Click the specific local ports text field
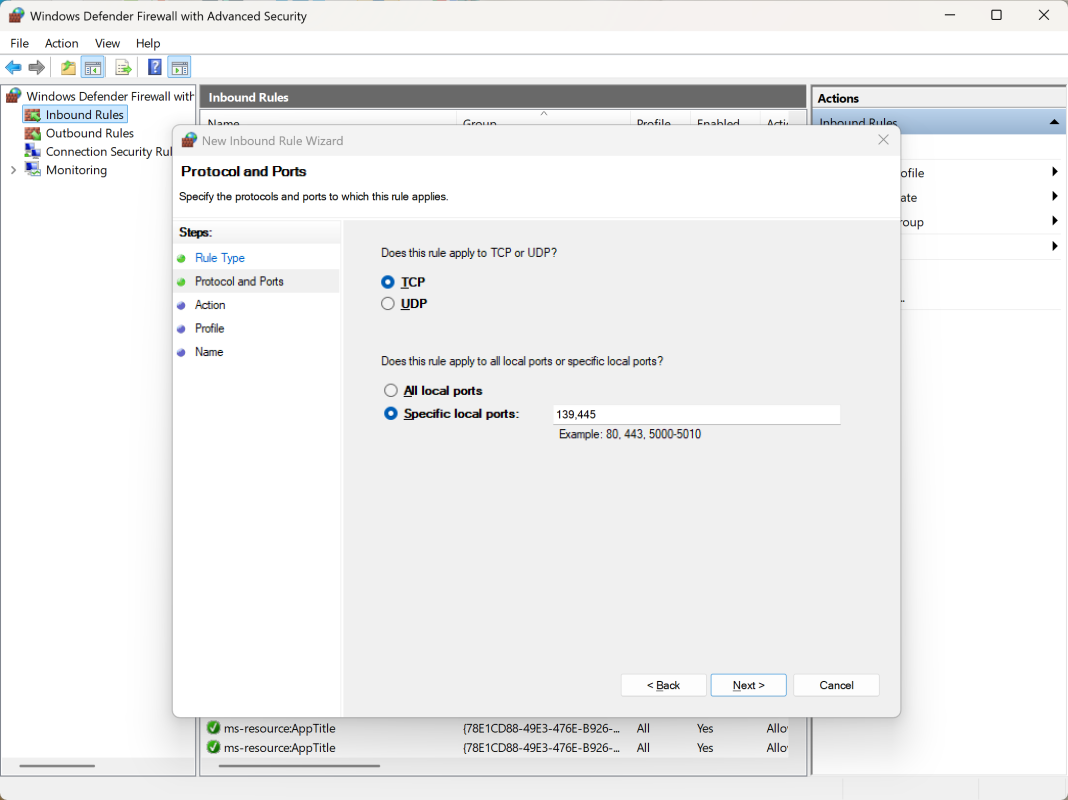 point(696,414)
